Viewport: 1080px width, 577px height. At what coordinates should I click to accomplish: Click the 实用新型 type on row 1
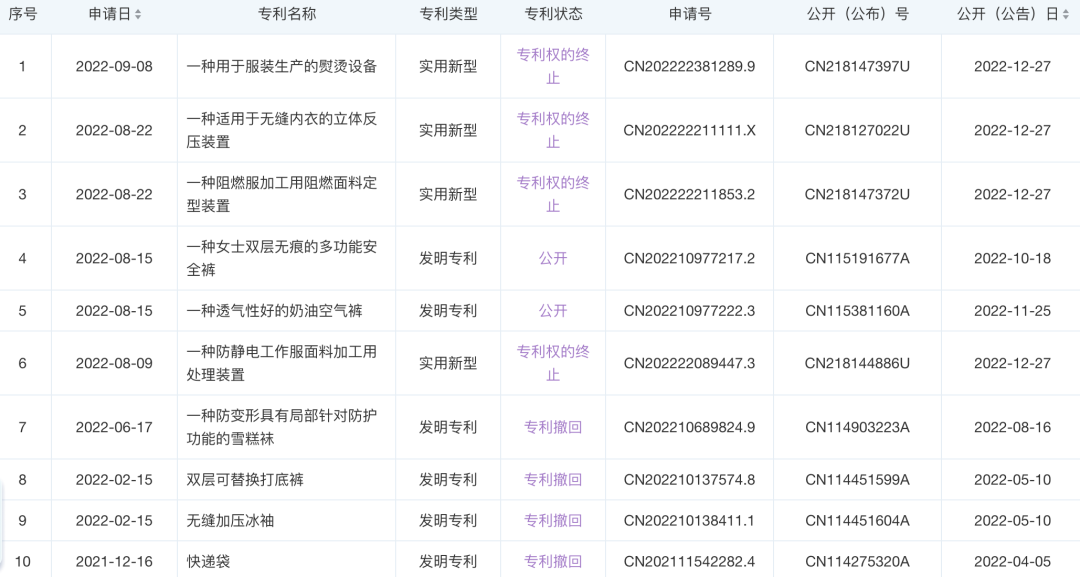click(446, 66)
